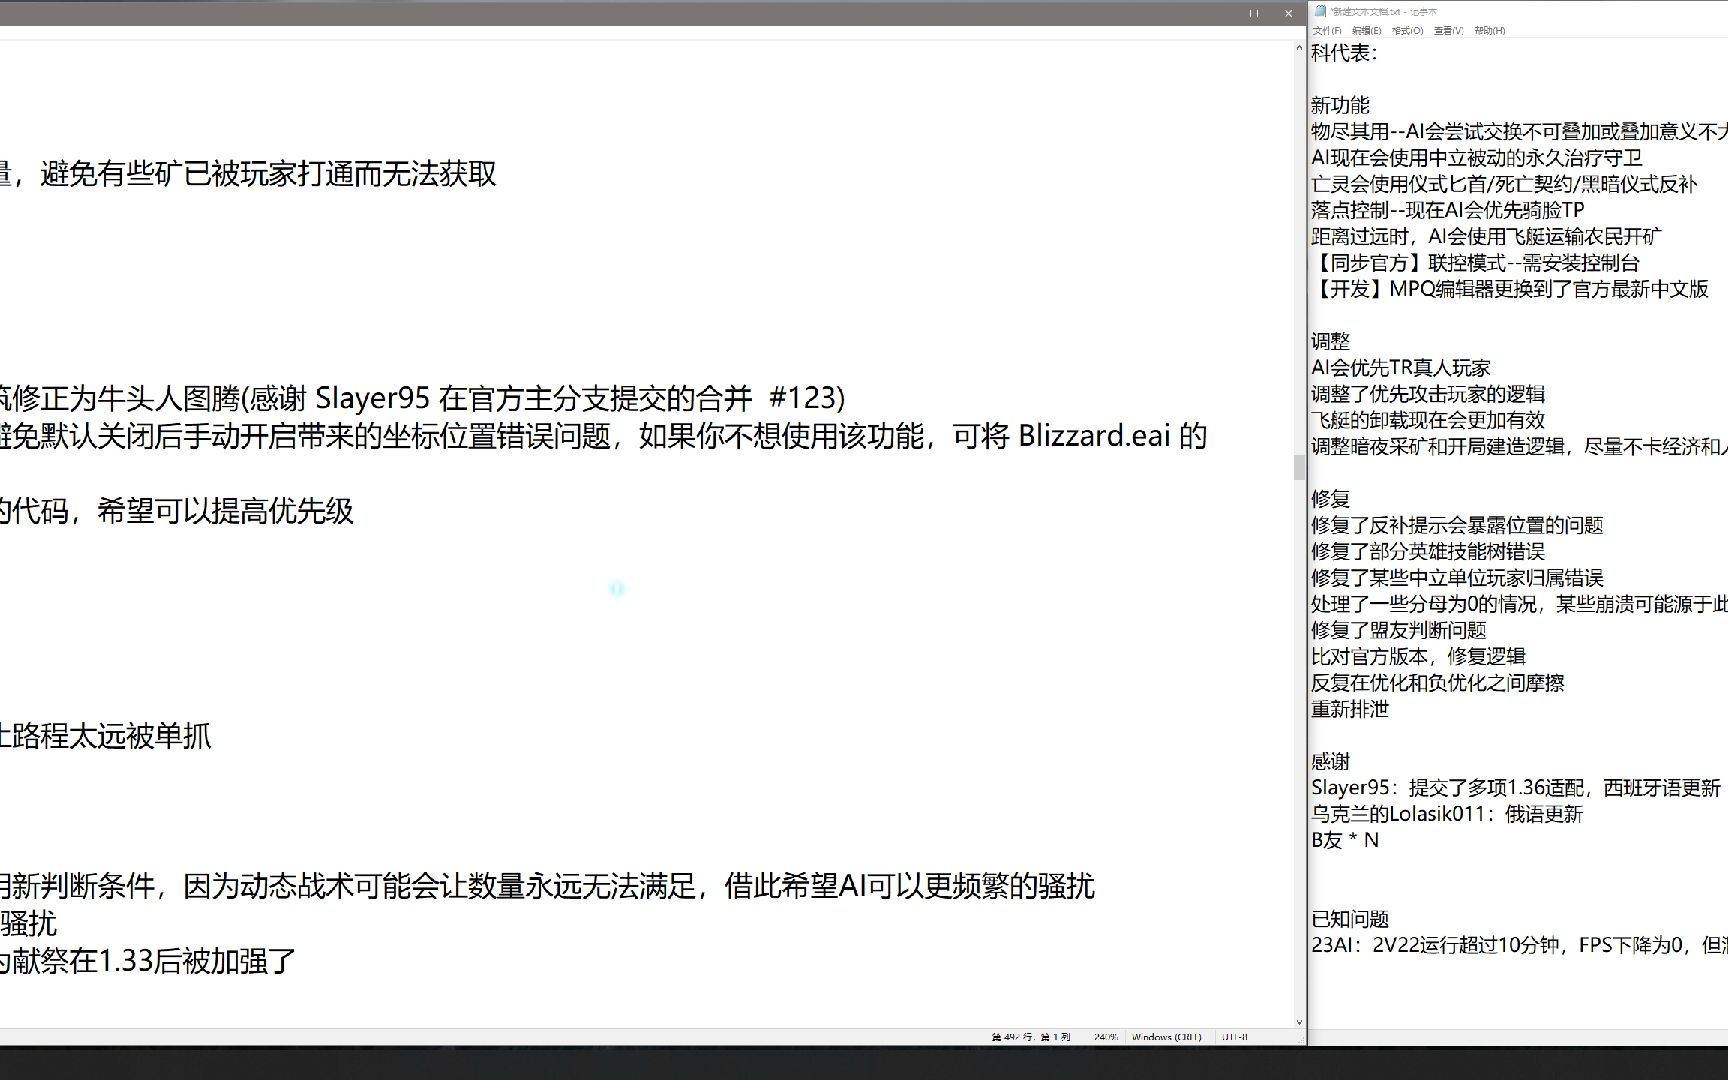This screenshot has height=1080, width=1728.
Task: Open the 查看(V) menu in Notepad
Action: pos(1448,31)
